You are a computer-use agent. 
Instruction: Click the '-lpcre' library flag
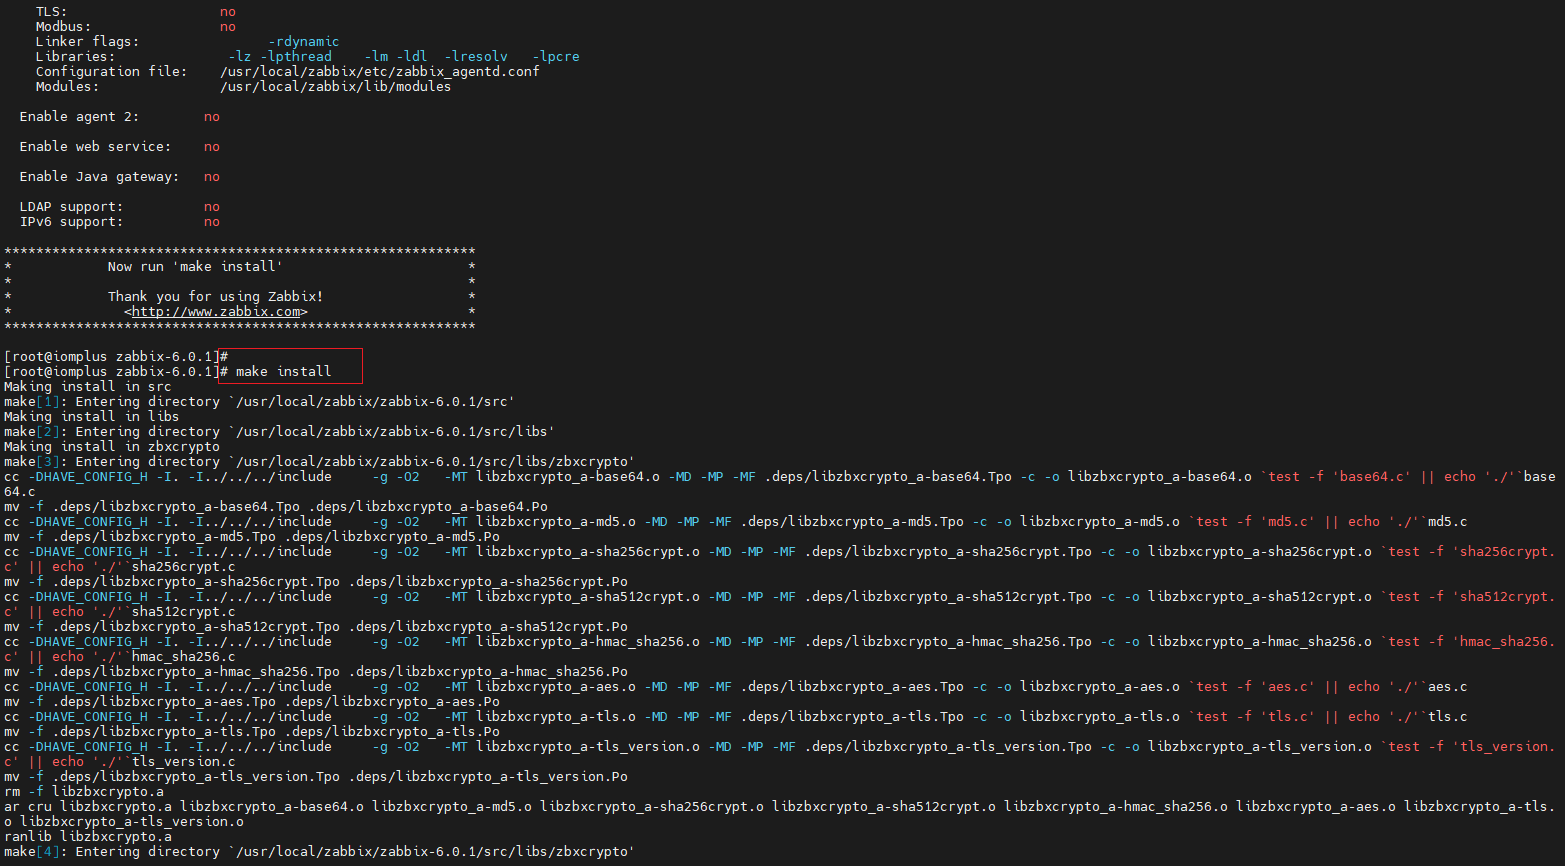(556, 57)
